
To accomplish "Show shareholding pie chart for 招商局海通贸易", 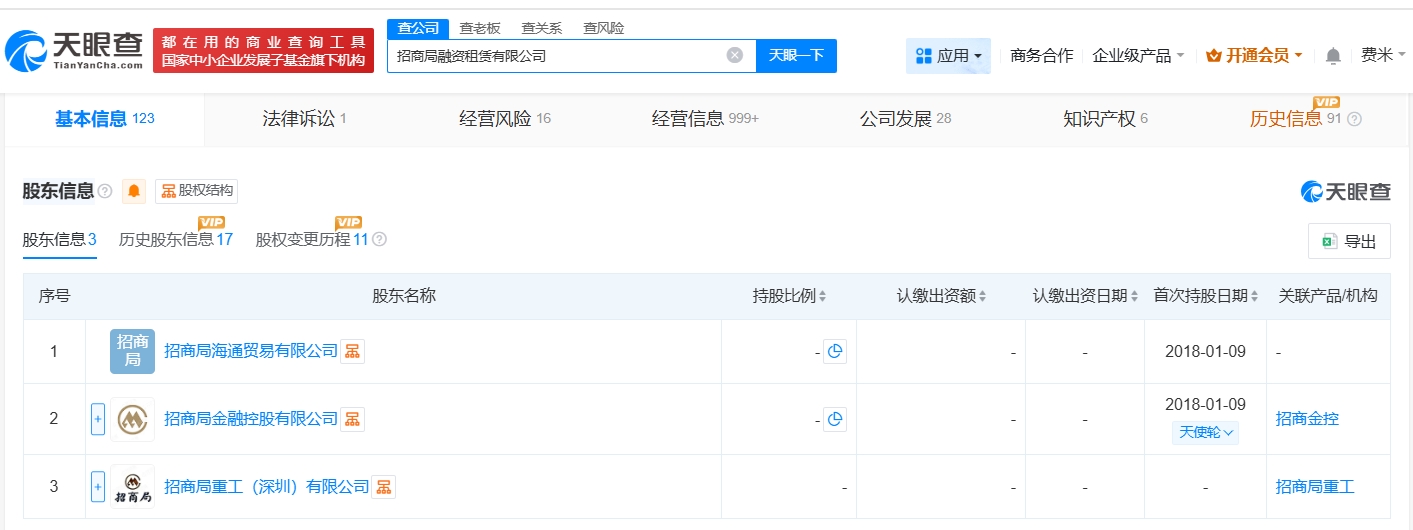I will 835,351.
